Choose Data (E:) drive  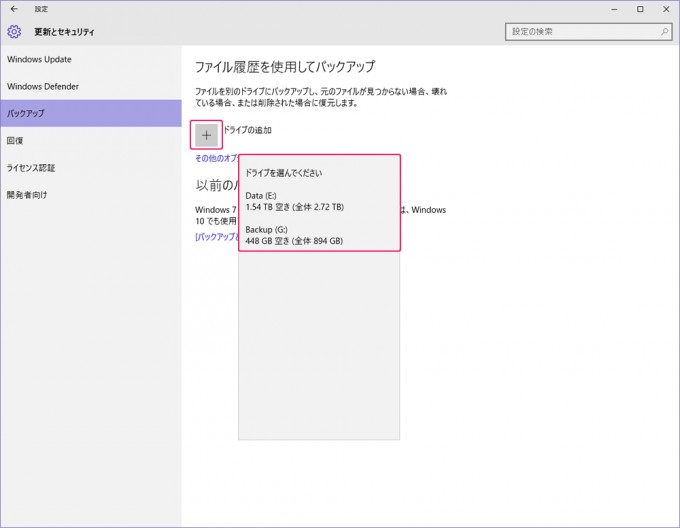(x=319, y=202)
